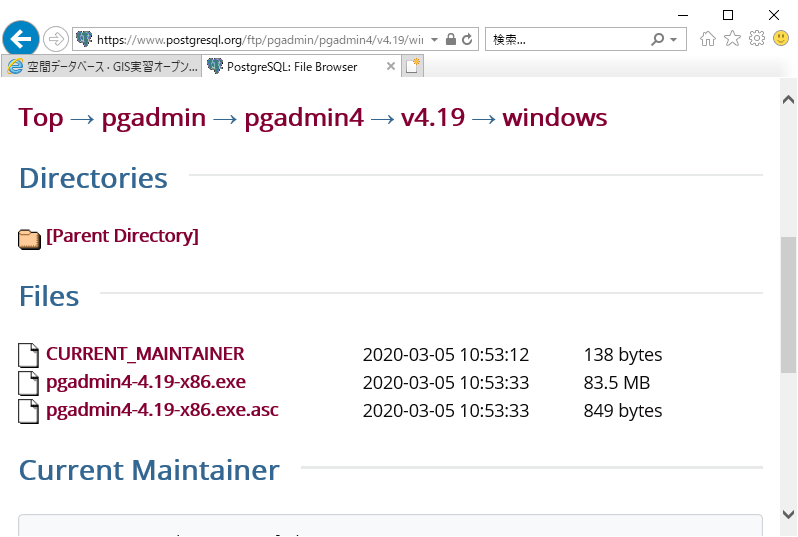This screenshot has height=537, width=798.
Task: Go to pgadmin breadcrumb link
Action: click(154, 118)
